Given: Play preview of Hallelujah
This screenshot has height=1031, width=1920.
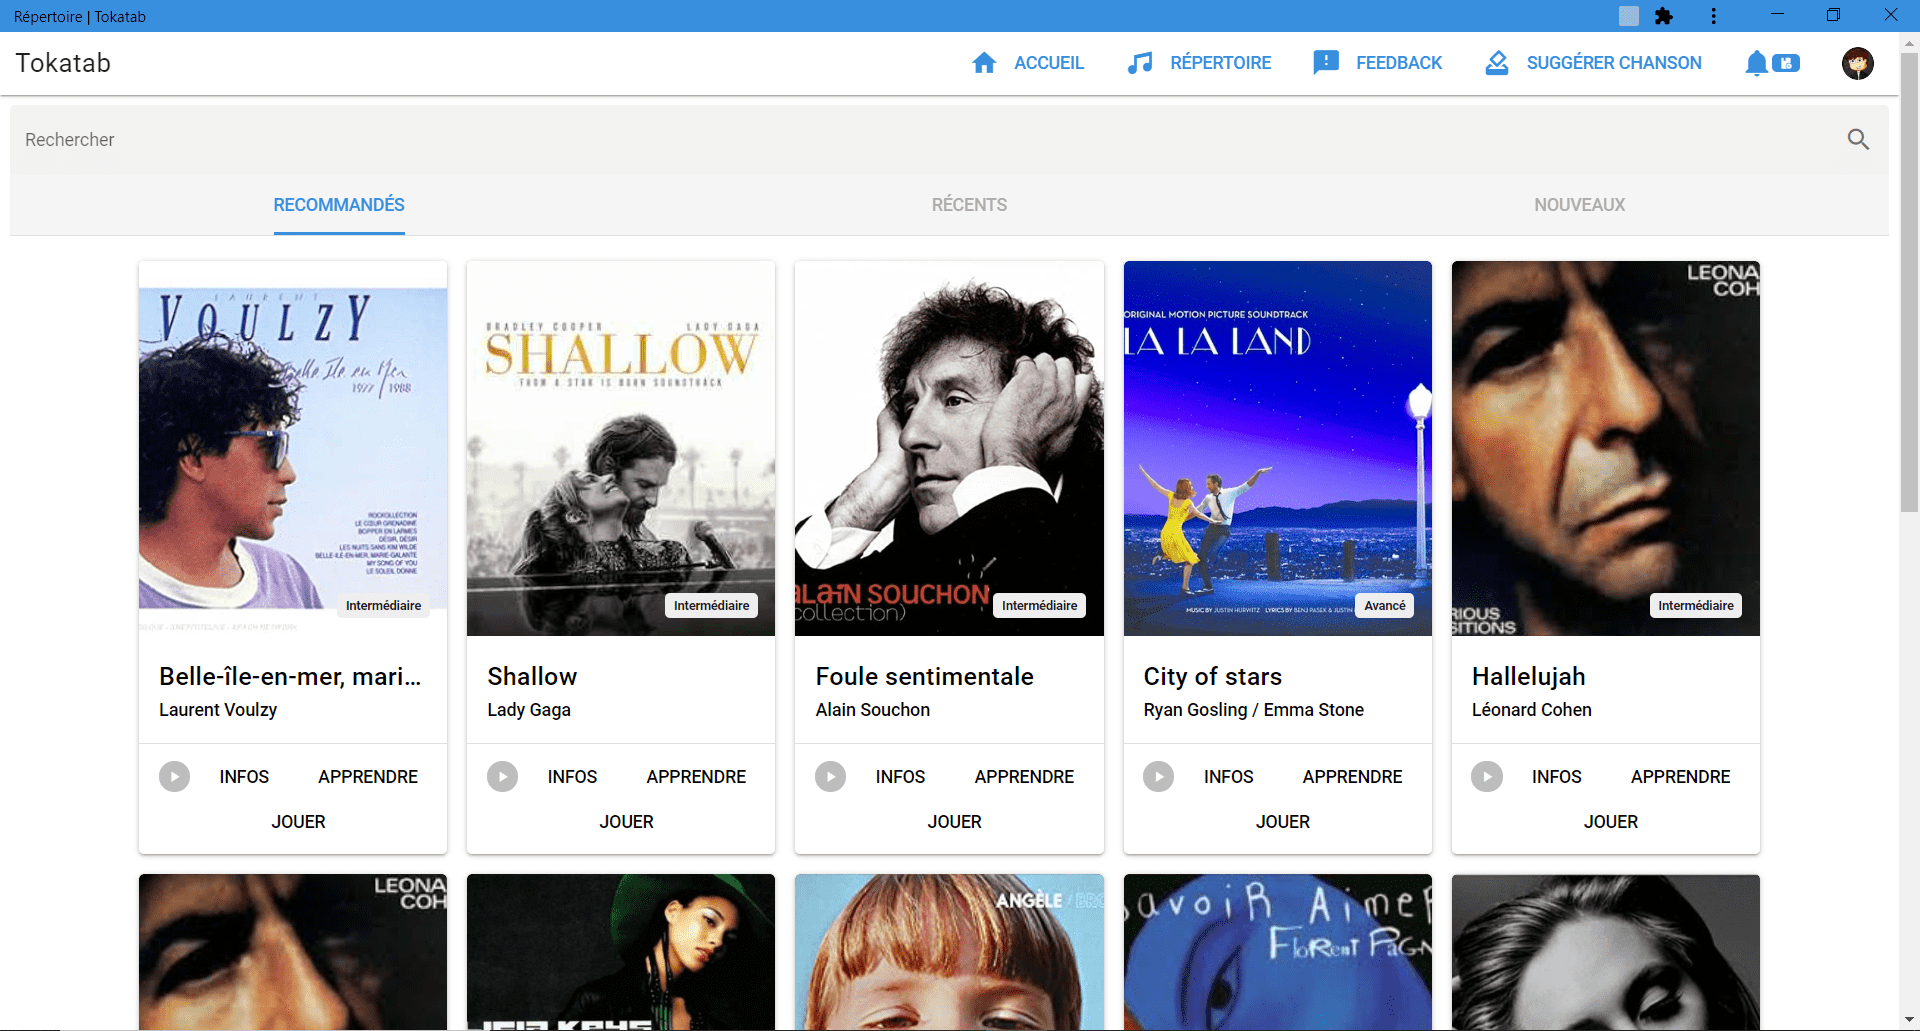Looking at the screenshot, I should pos(1486,777).
